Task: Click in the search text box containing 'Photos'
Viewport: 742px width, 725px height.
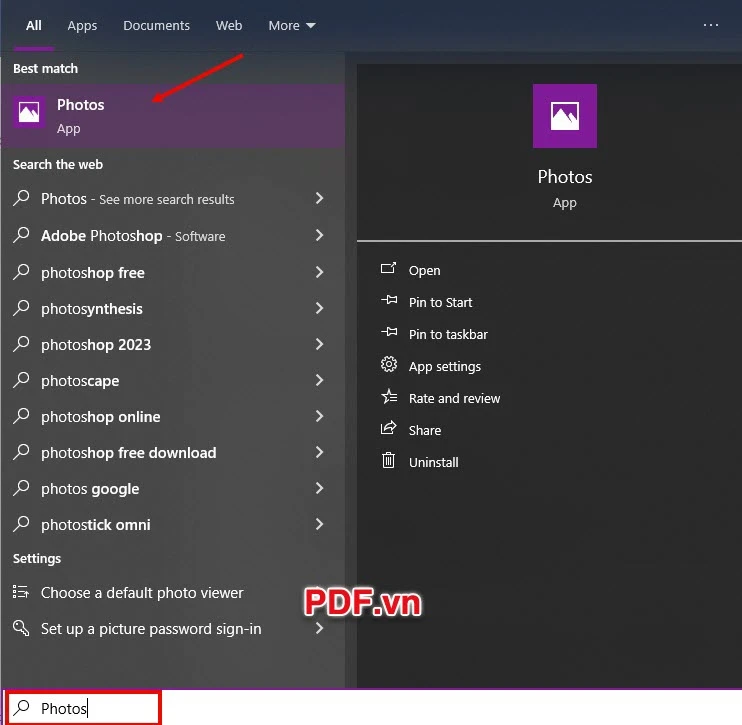Action: pos(84,708)
